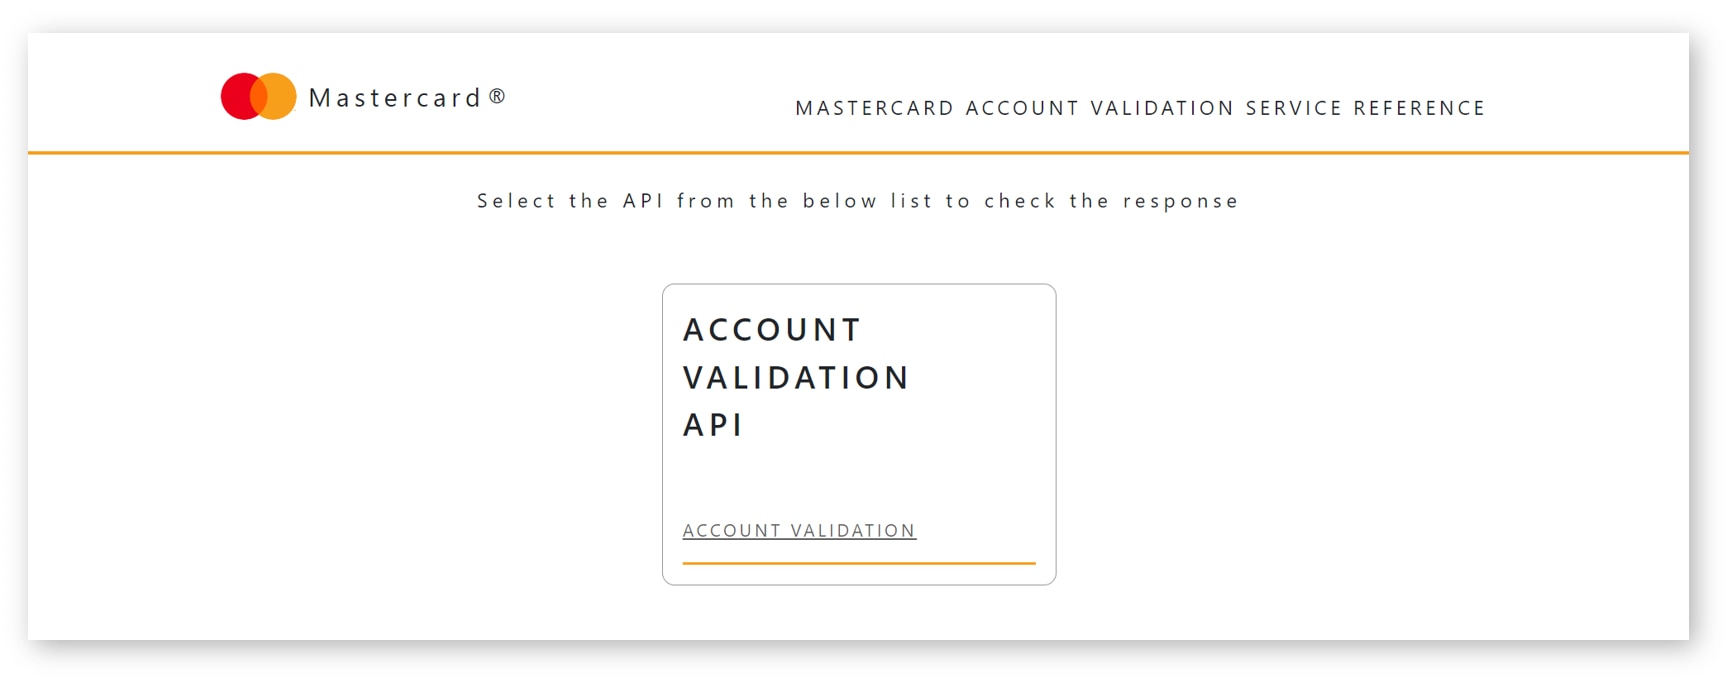Click the underlined ACCOUNT VALIDATION text
The width and height of the screenshot is (1734, 688).
point(798,530)
